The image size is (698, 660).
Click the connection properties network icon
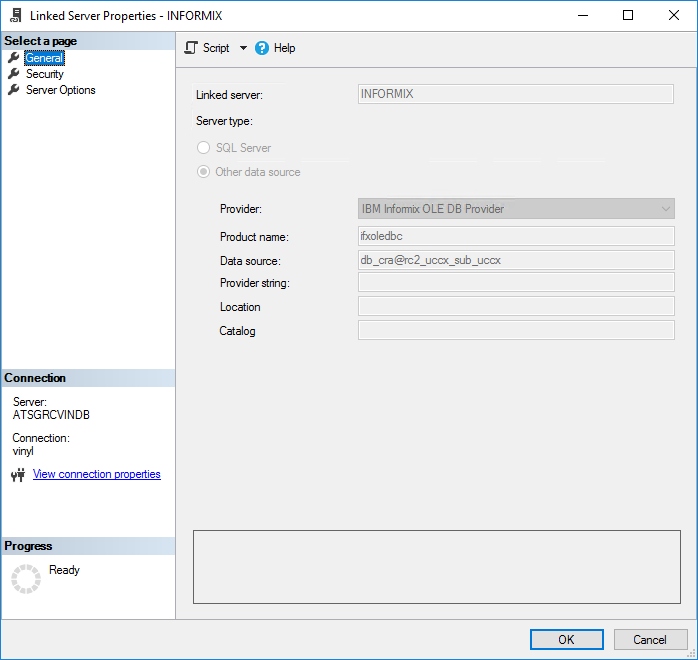click(17, 475)
